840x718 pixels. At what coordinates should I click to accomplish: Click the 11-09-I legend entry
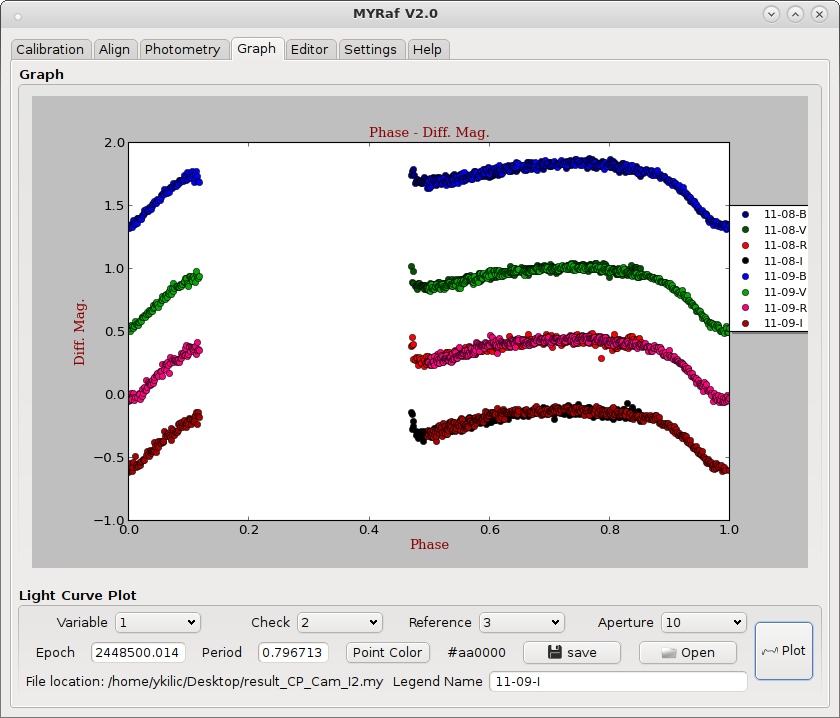coord(774,323)
